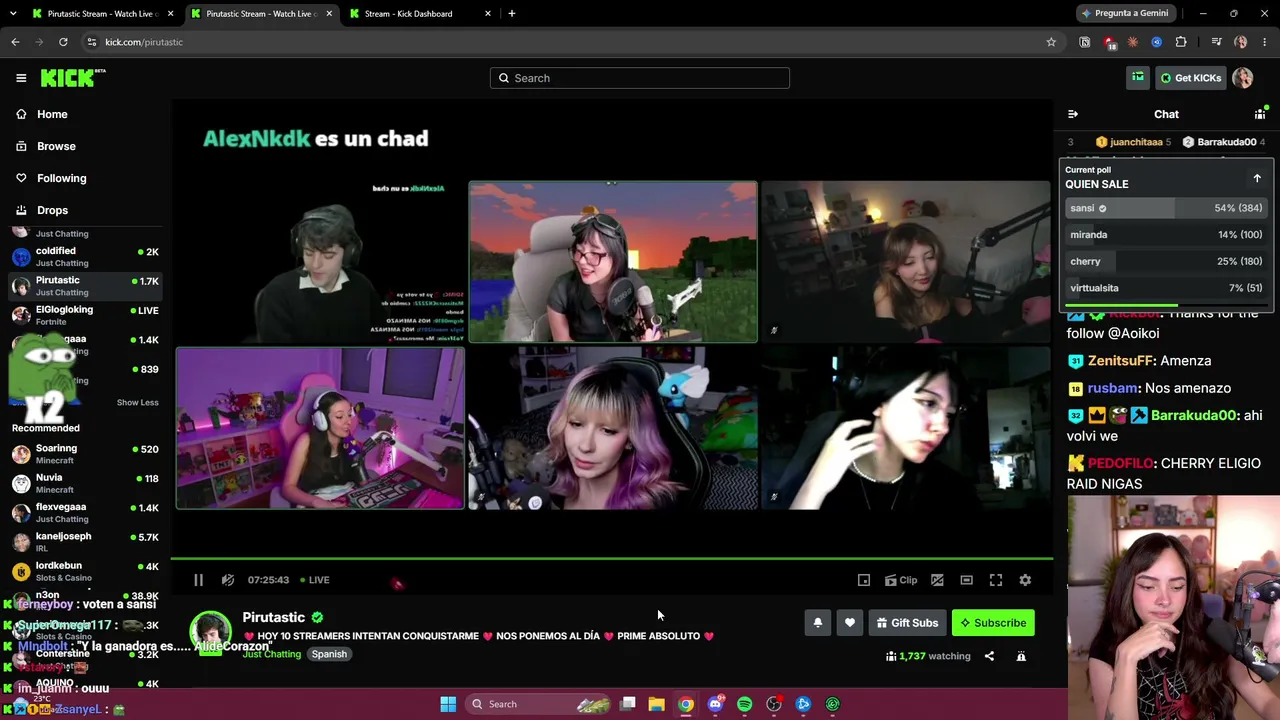The height and width of the screenshot is (720, 1280).
Task: Open Chrome media controls icon
Action: point(1216,42)
